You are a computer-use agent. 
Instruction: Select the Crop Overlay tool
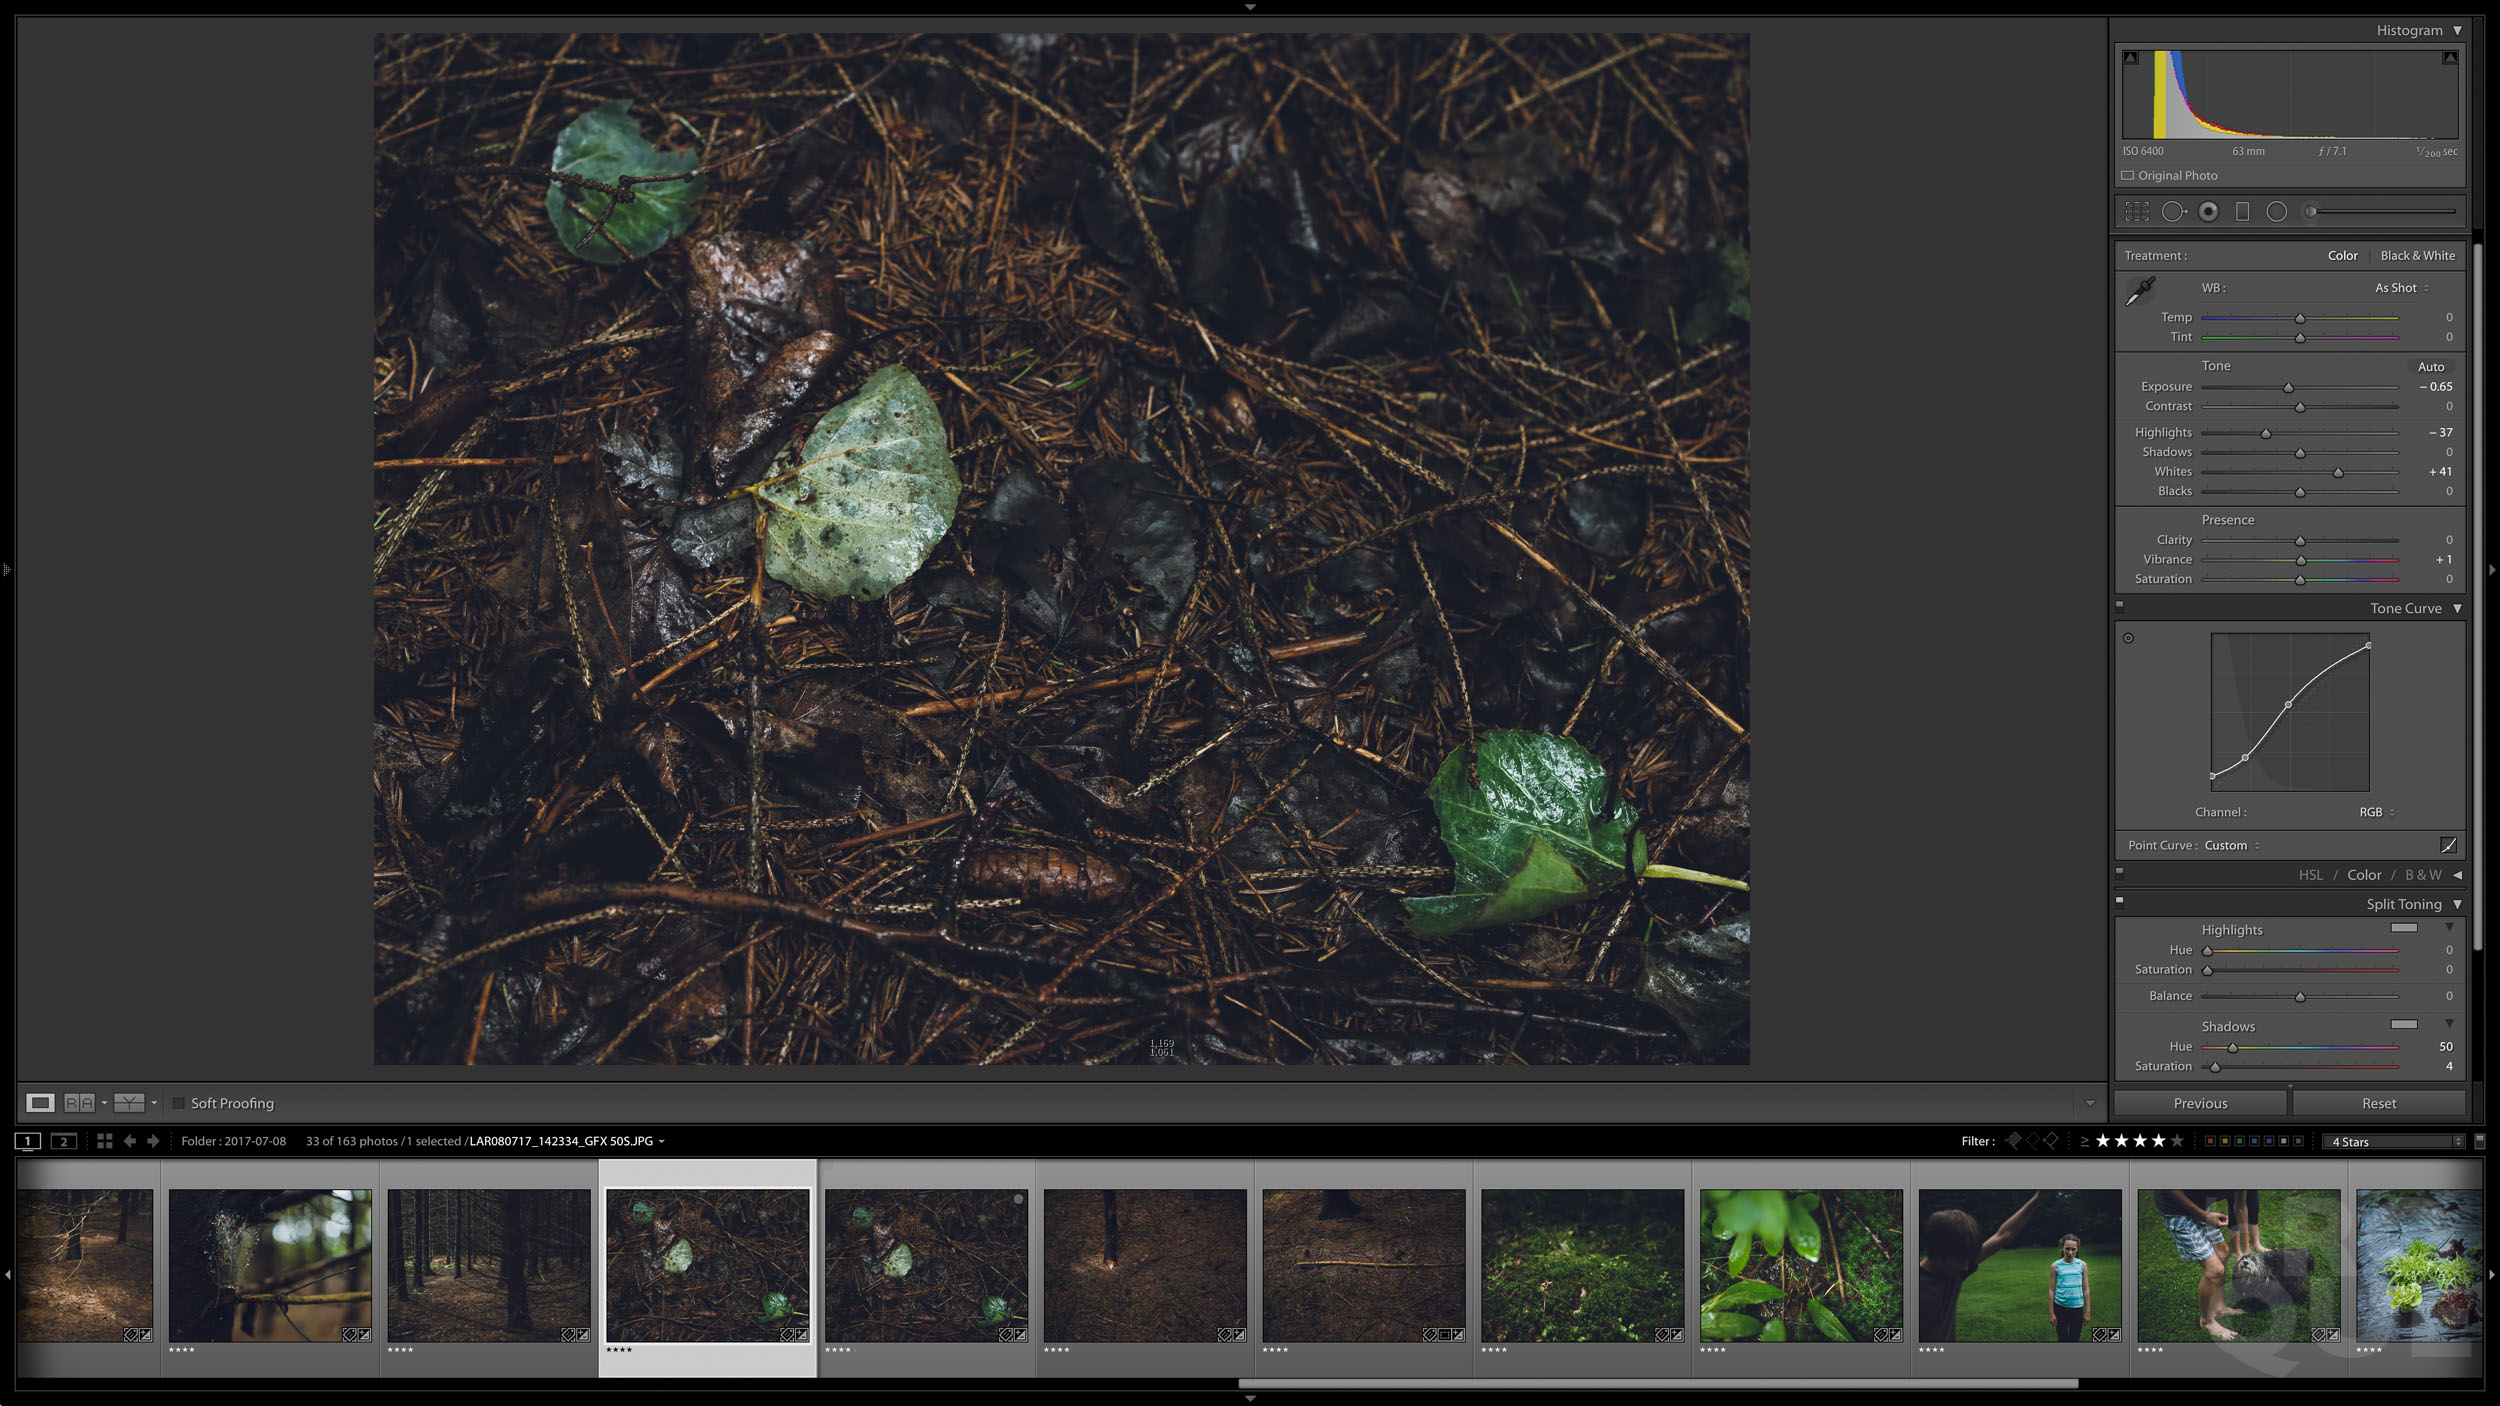tap(2137, 212)
